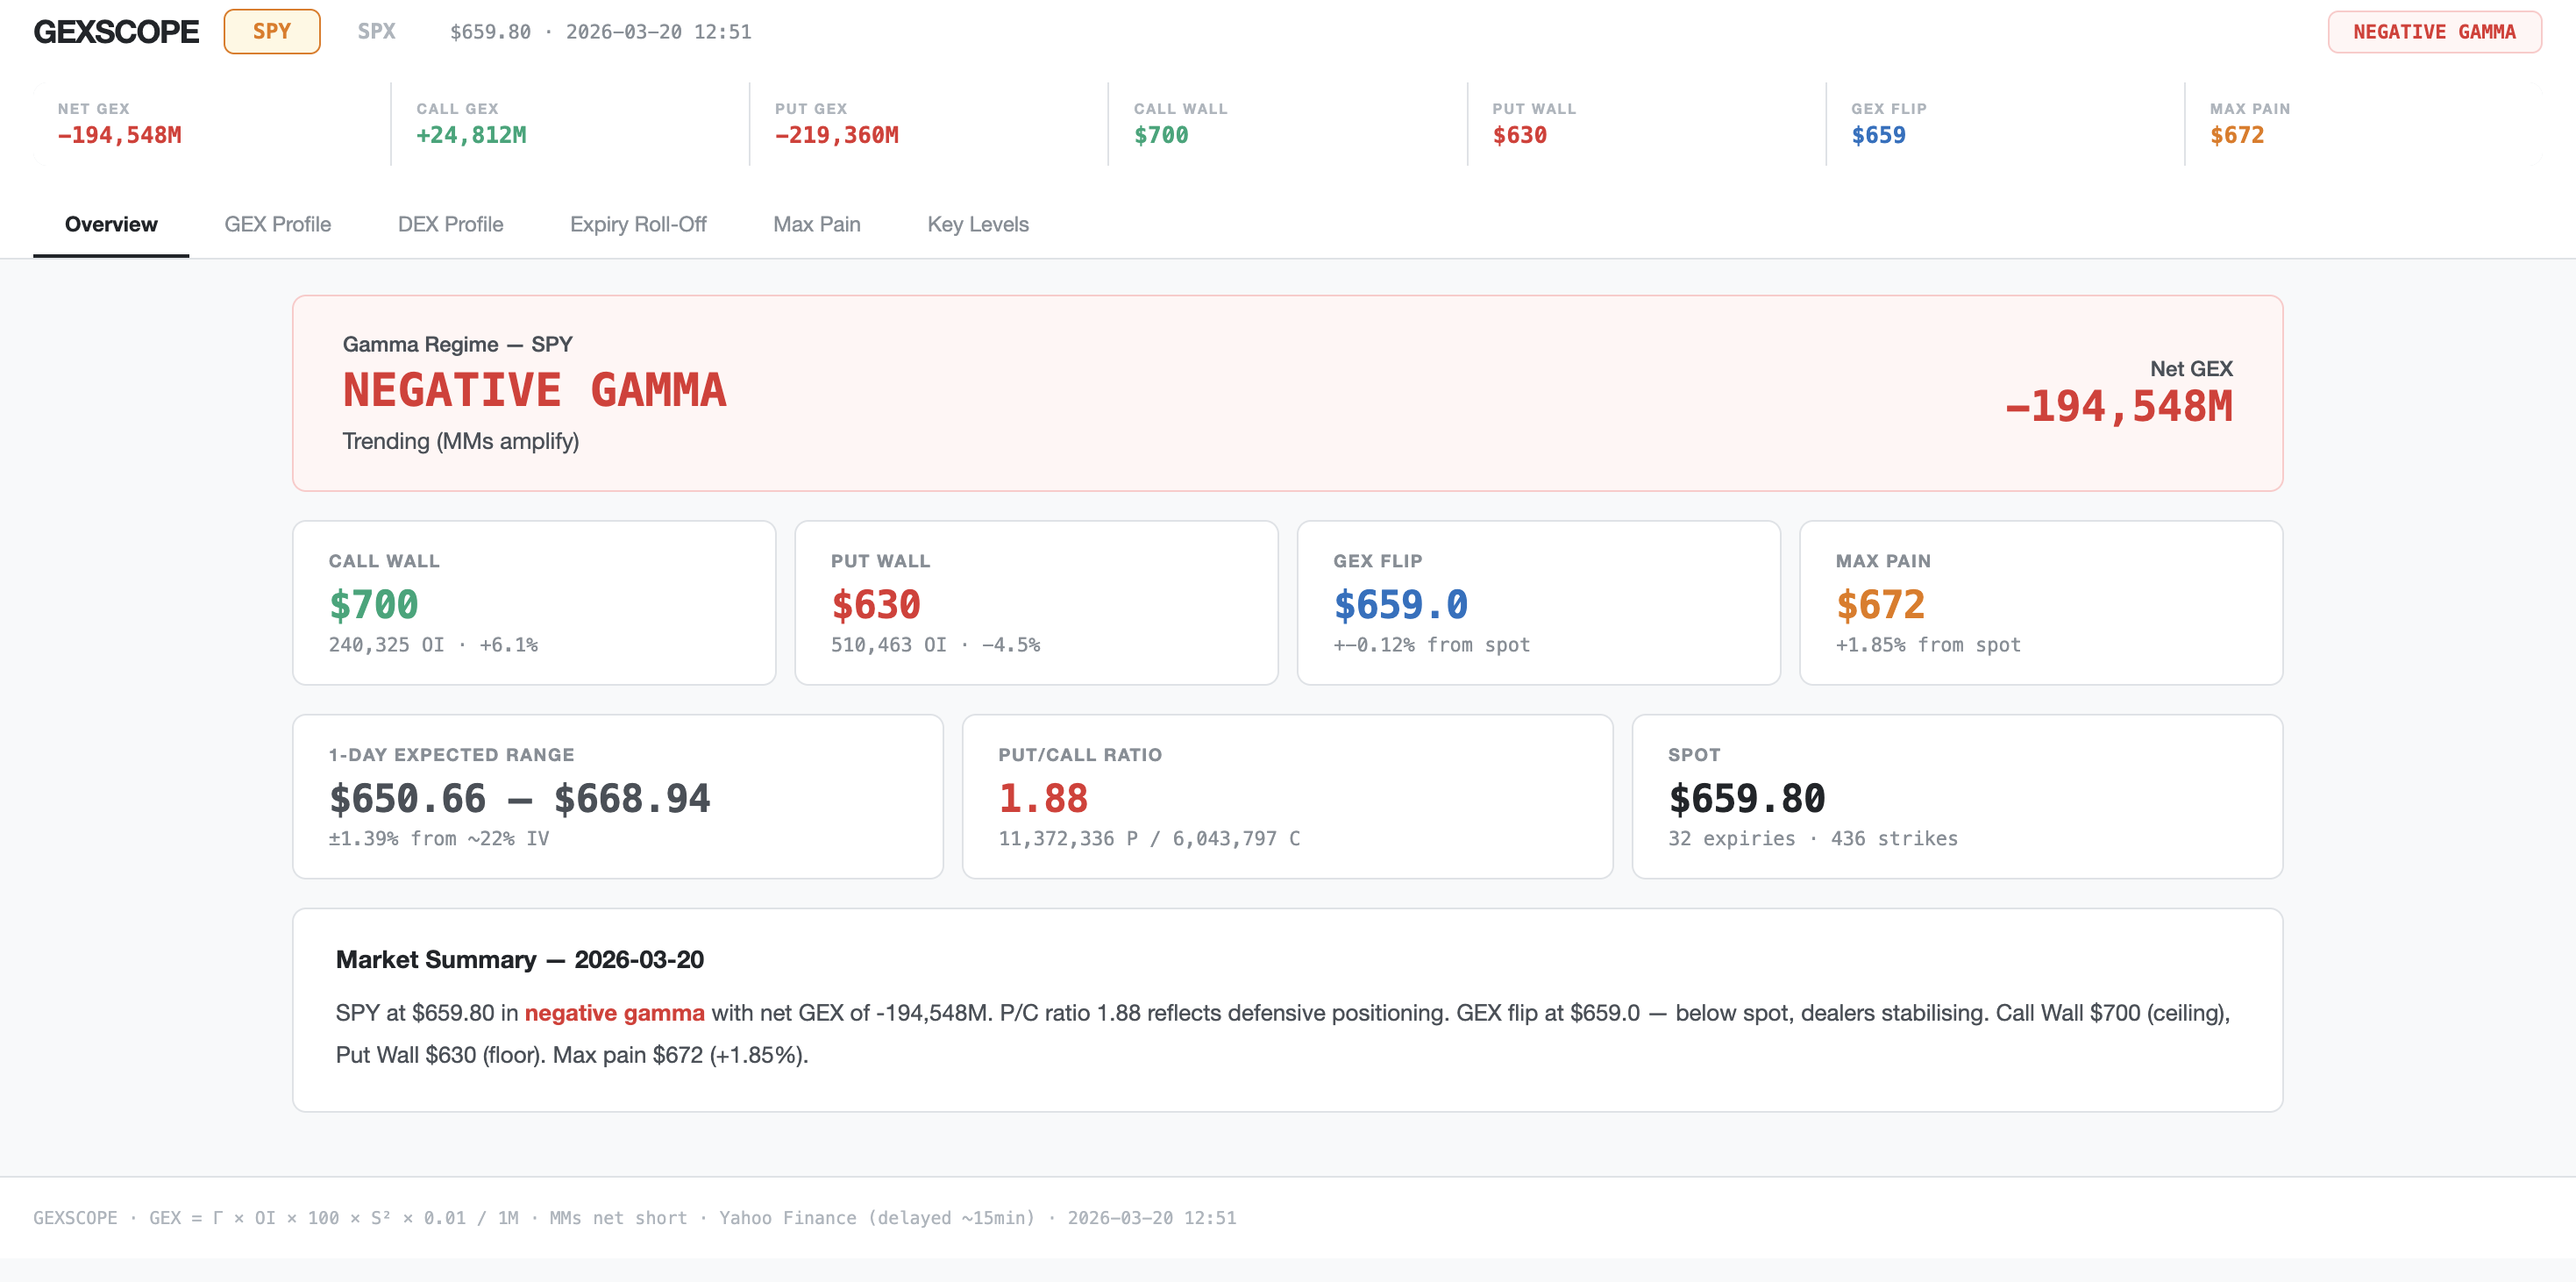Click the Put GEX header value
Image resolution: width=2576 pixels, height=1282 pixels.
836,134
